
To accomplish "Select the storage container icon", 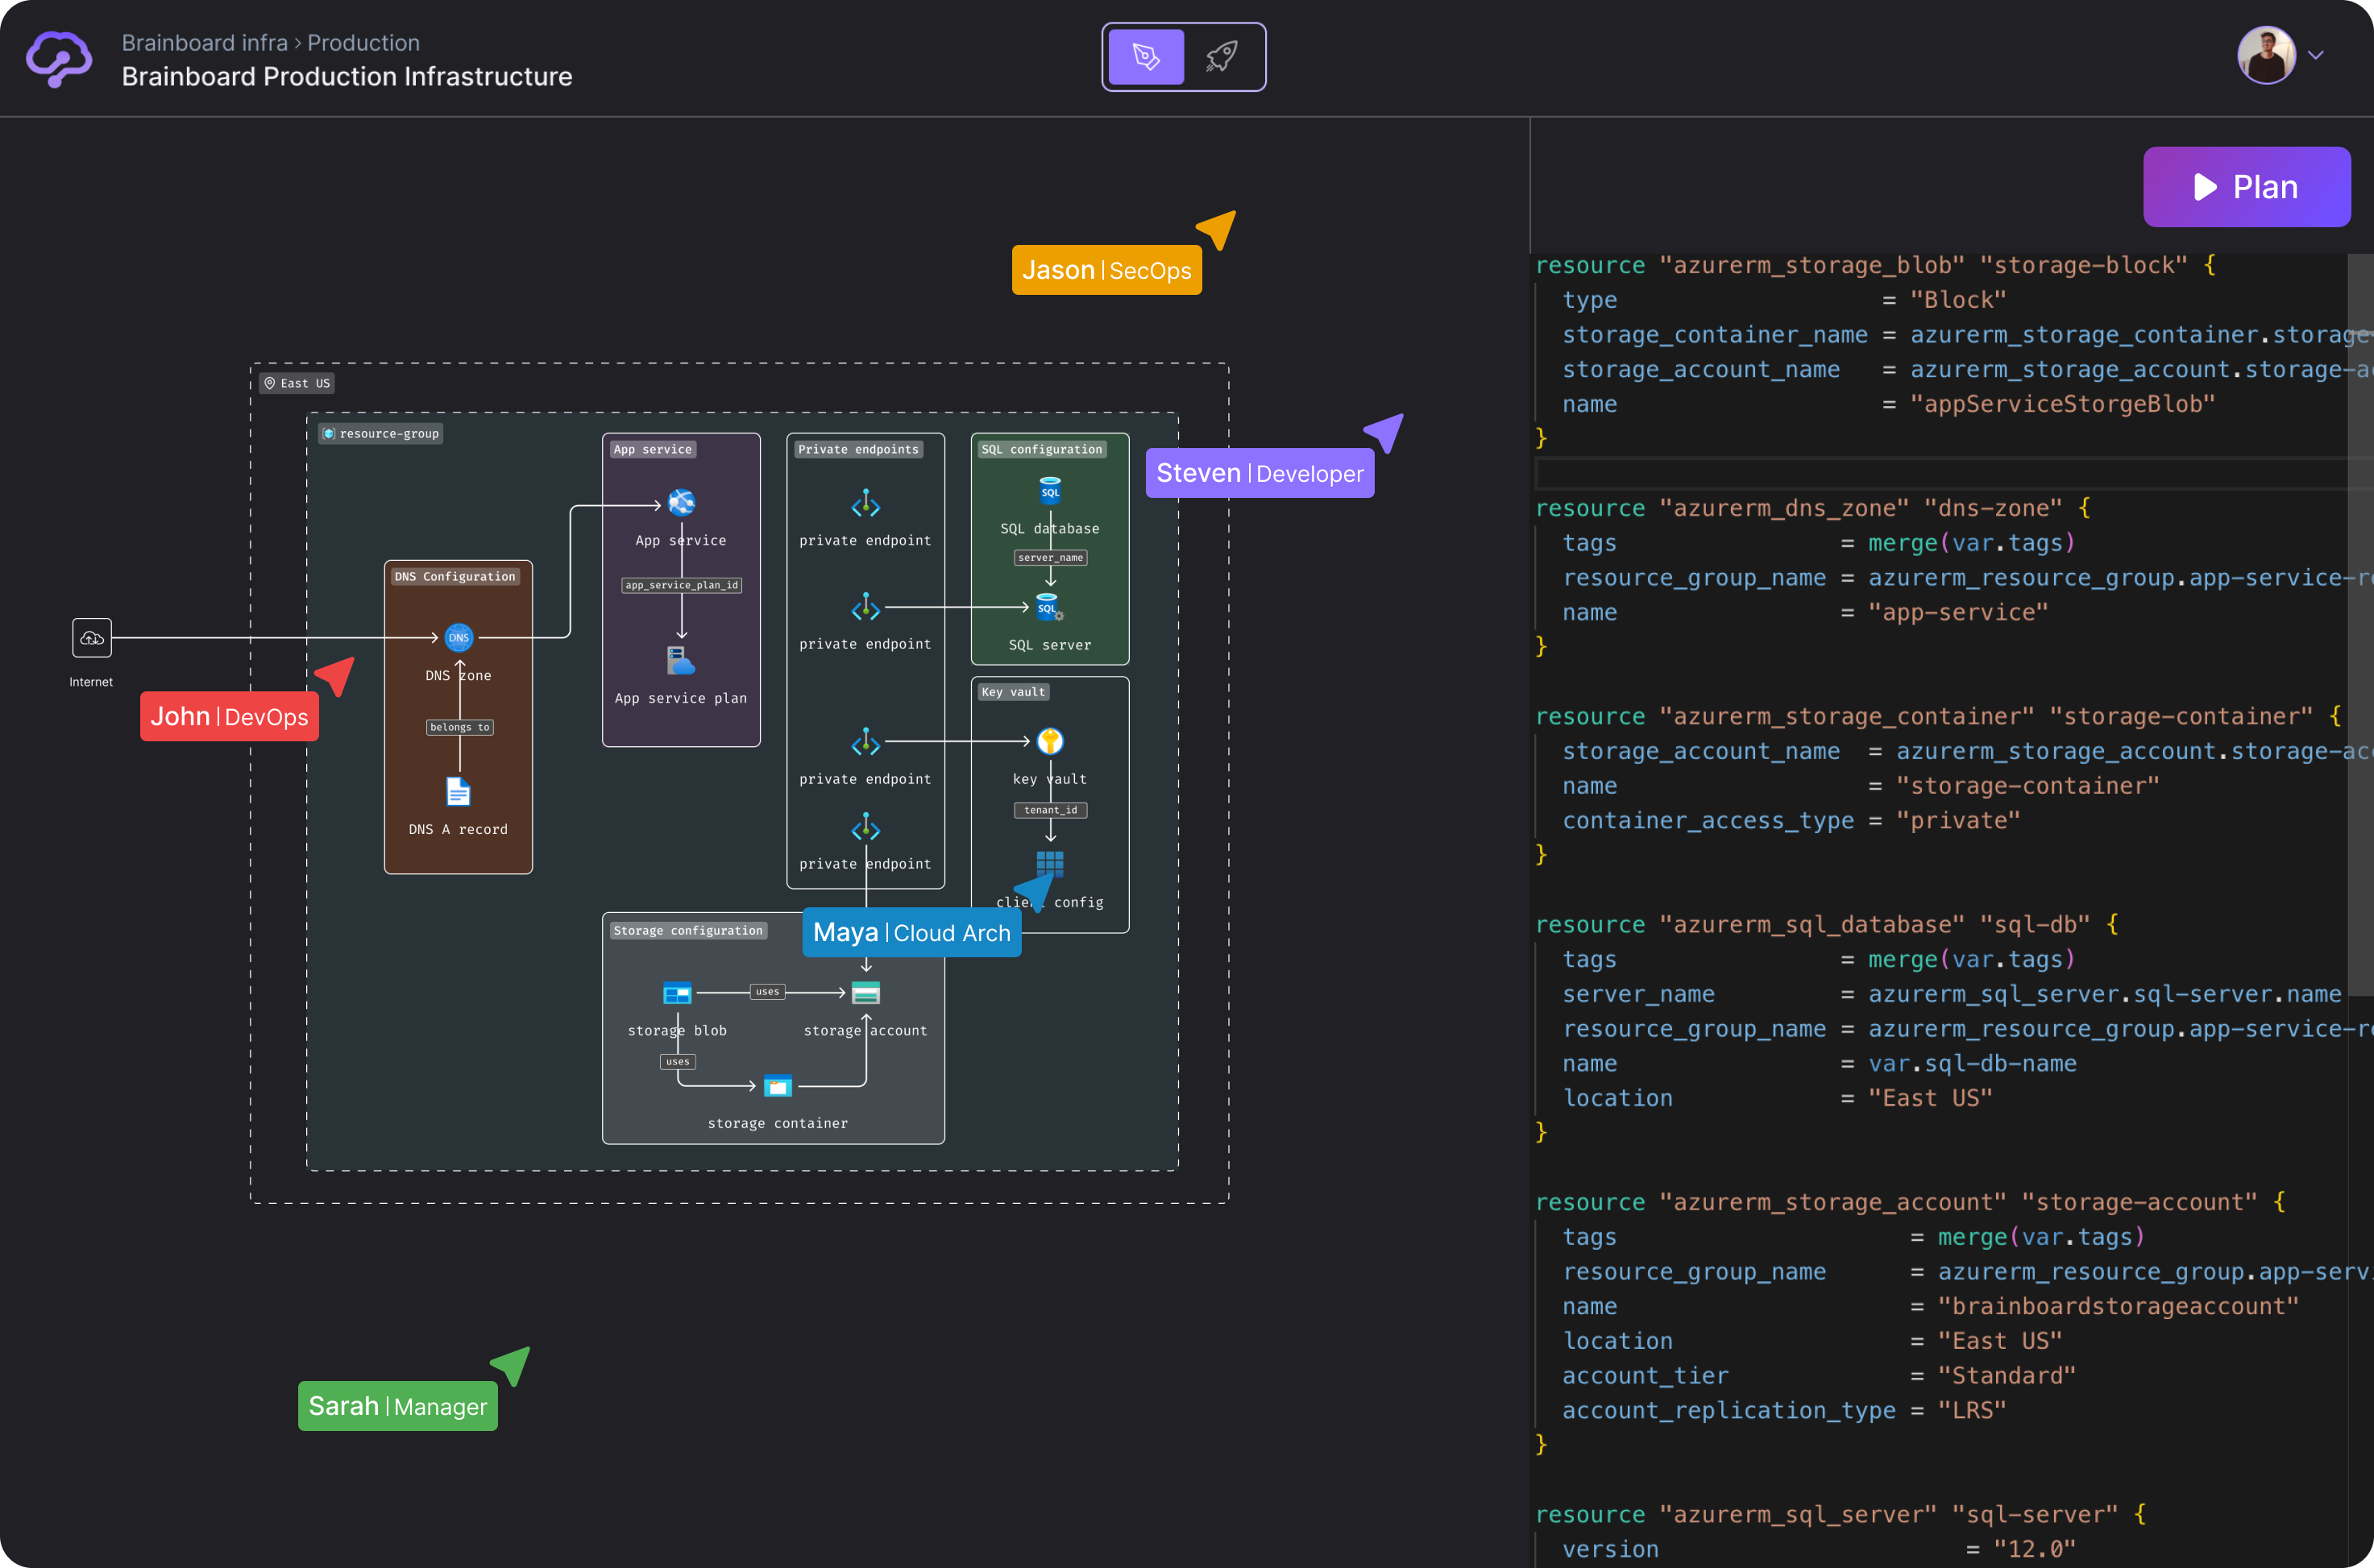I will coord(777,1086).
